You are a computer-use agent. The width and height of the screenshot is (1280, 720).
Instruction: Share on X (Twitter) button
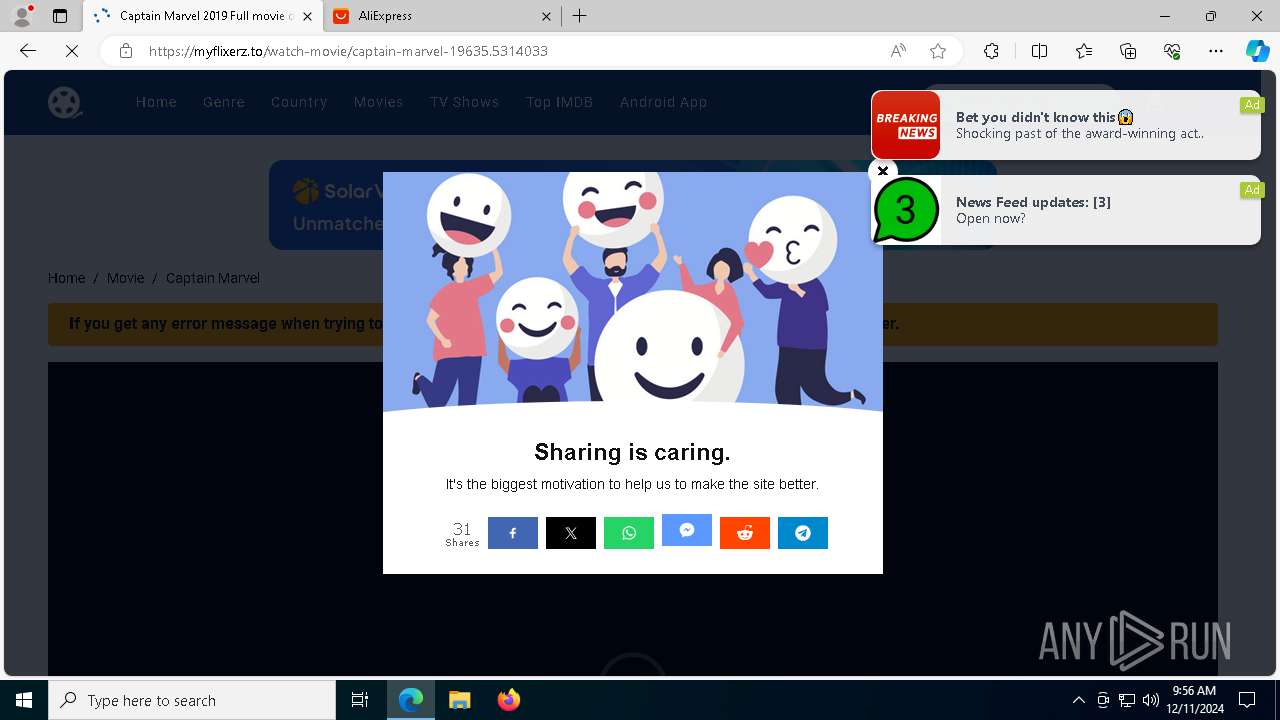pyautogui.click(x=571, y=533)
